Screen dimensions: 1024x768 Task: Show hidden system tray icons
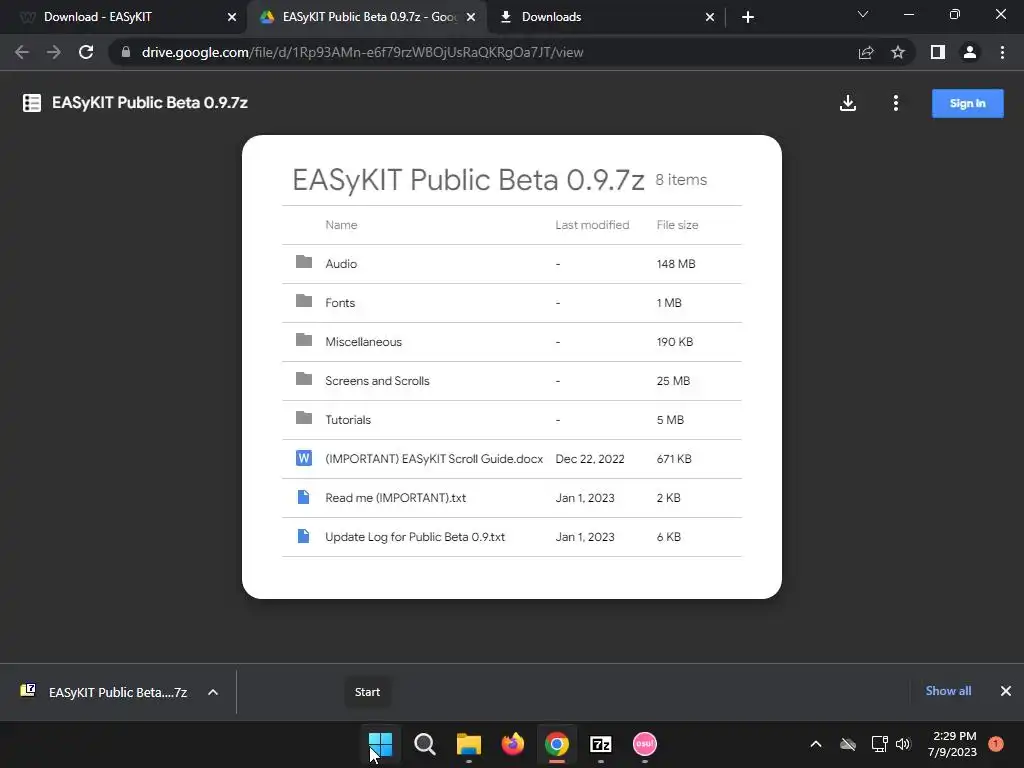pyautogui.click(x=816, y=744)
